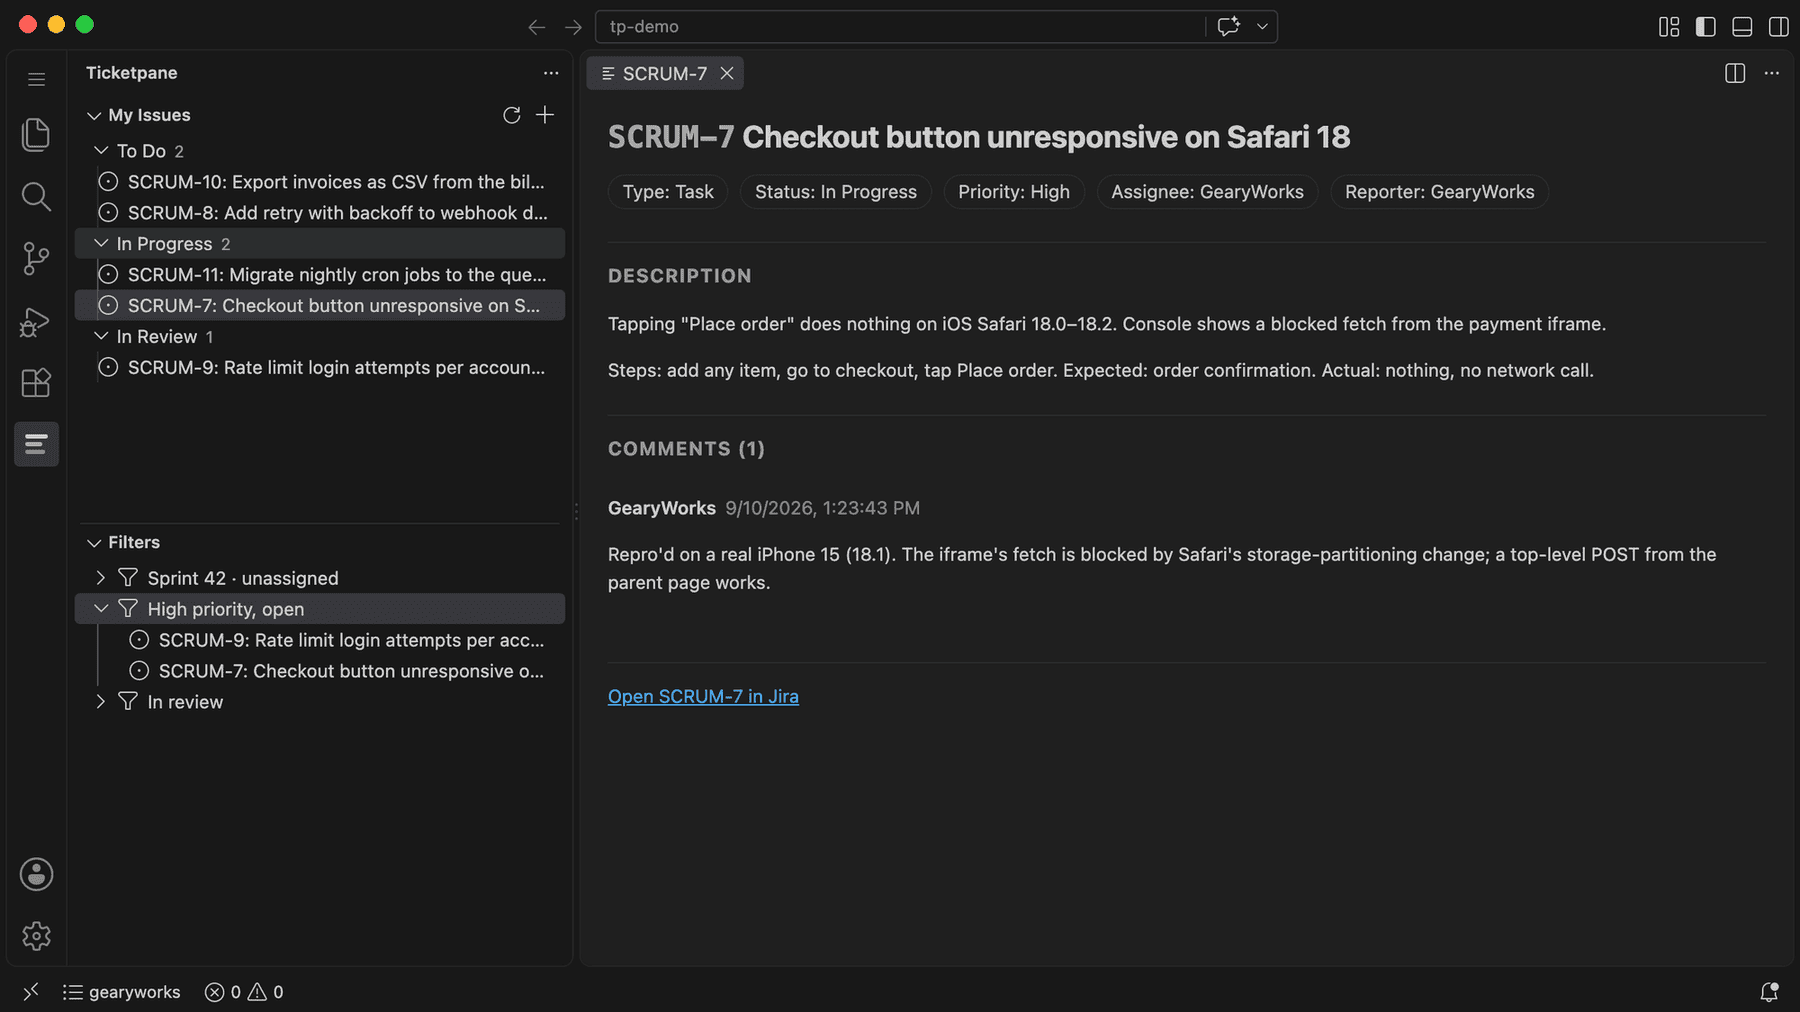Collapse the In Progress group
The height and width of the screenshot is (1012, 1800).
(x=101, y=243)
